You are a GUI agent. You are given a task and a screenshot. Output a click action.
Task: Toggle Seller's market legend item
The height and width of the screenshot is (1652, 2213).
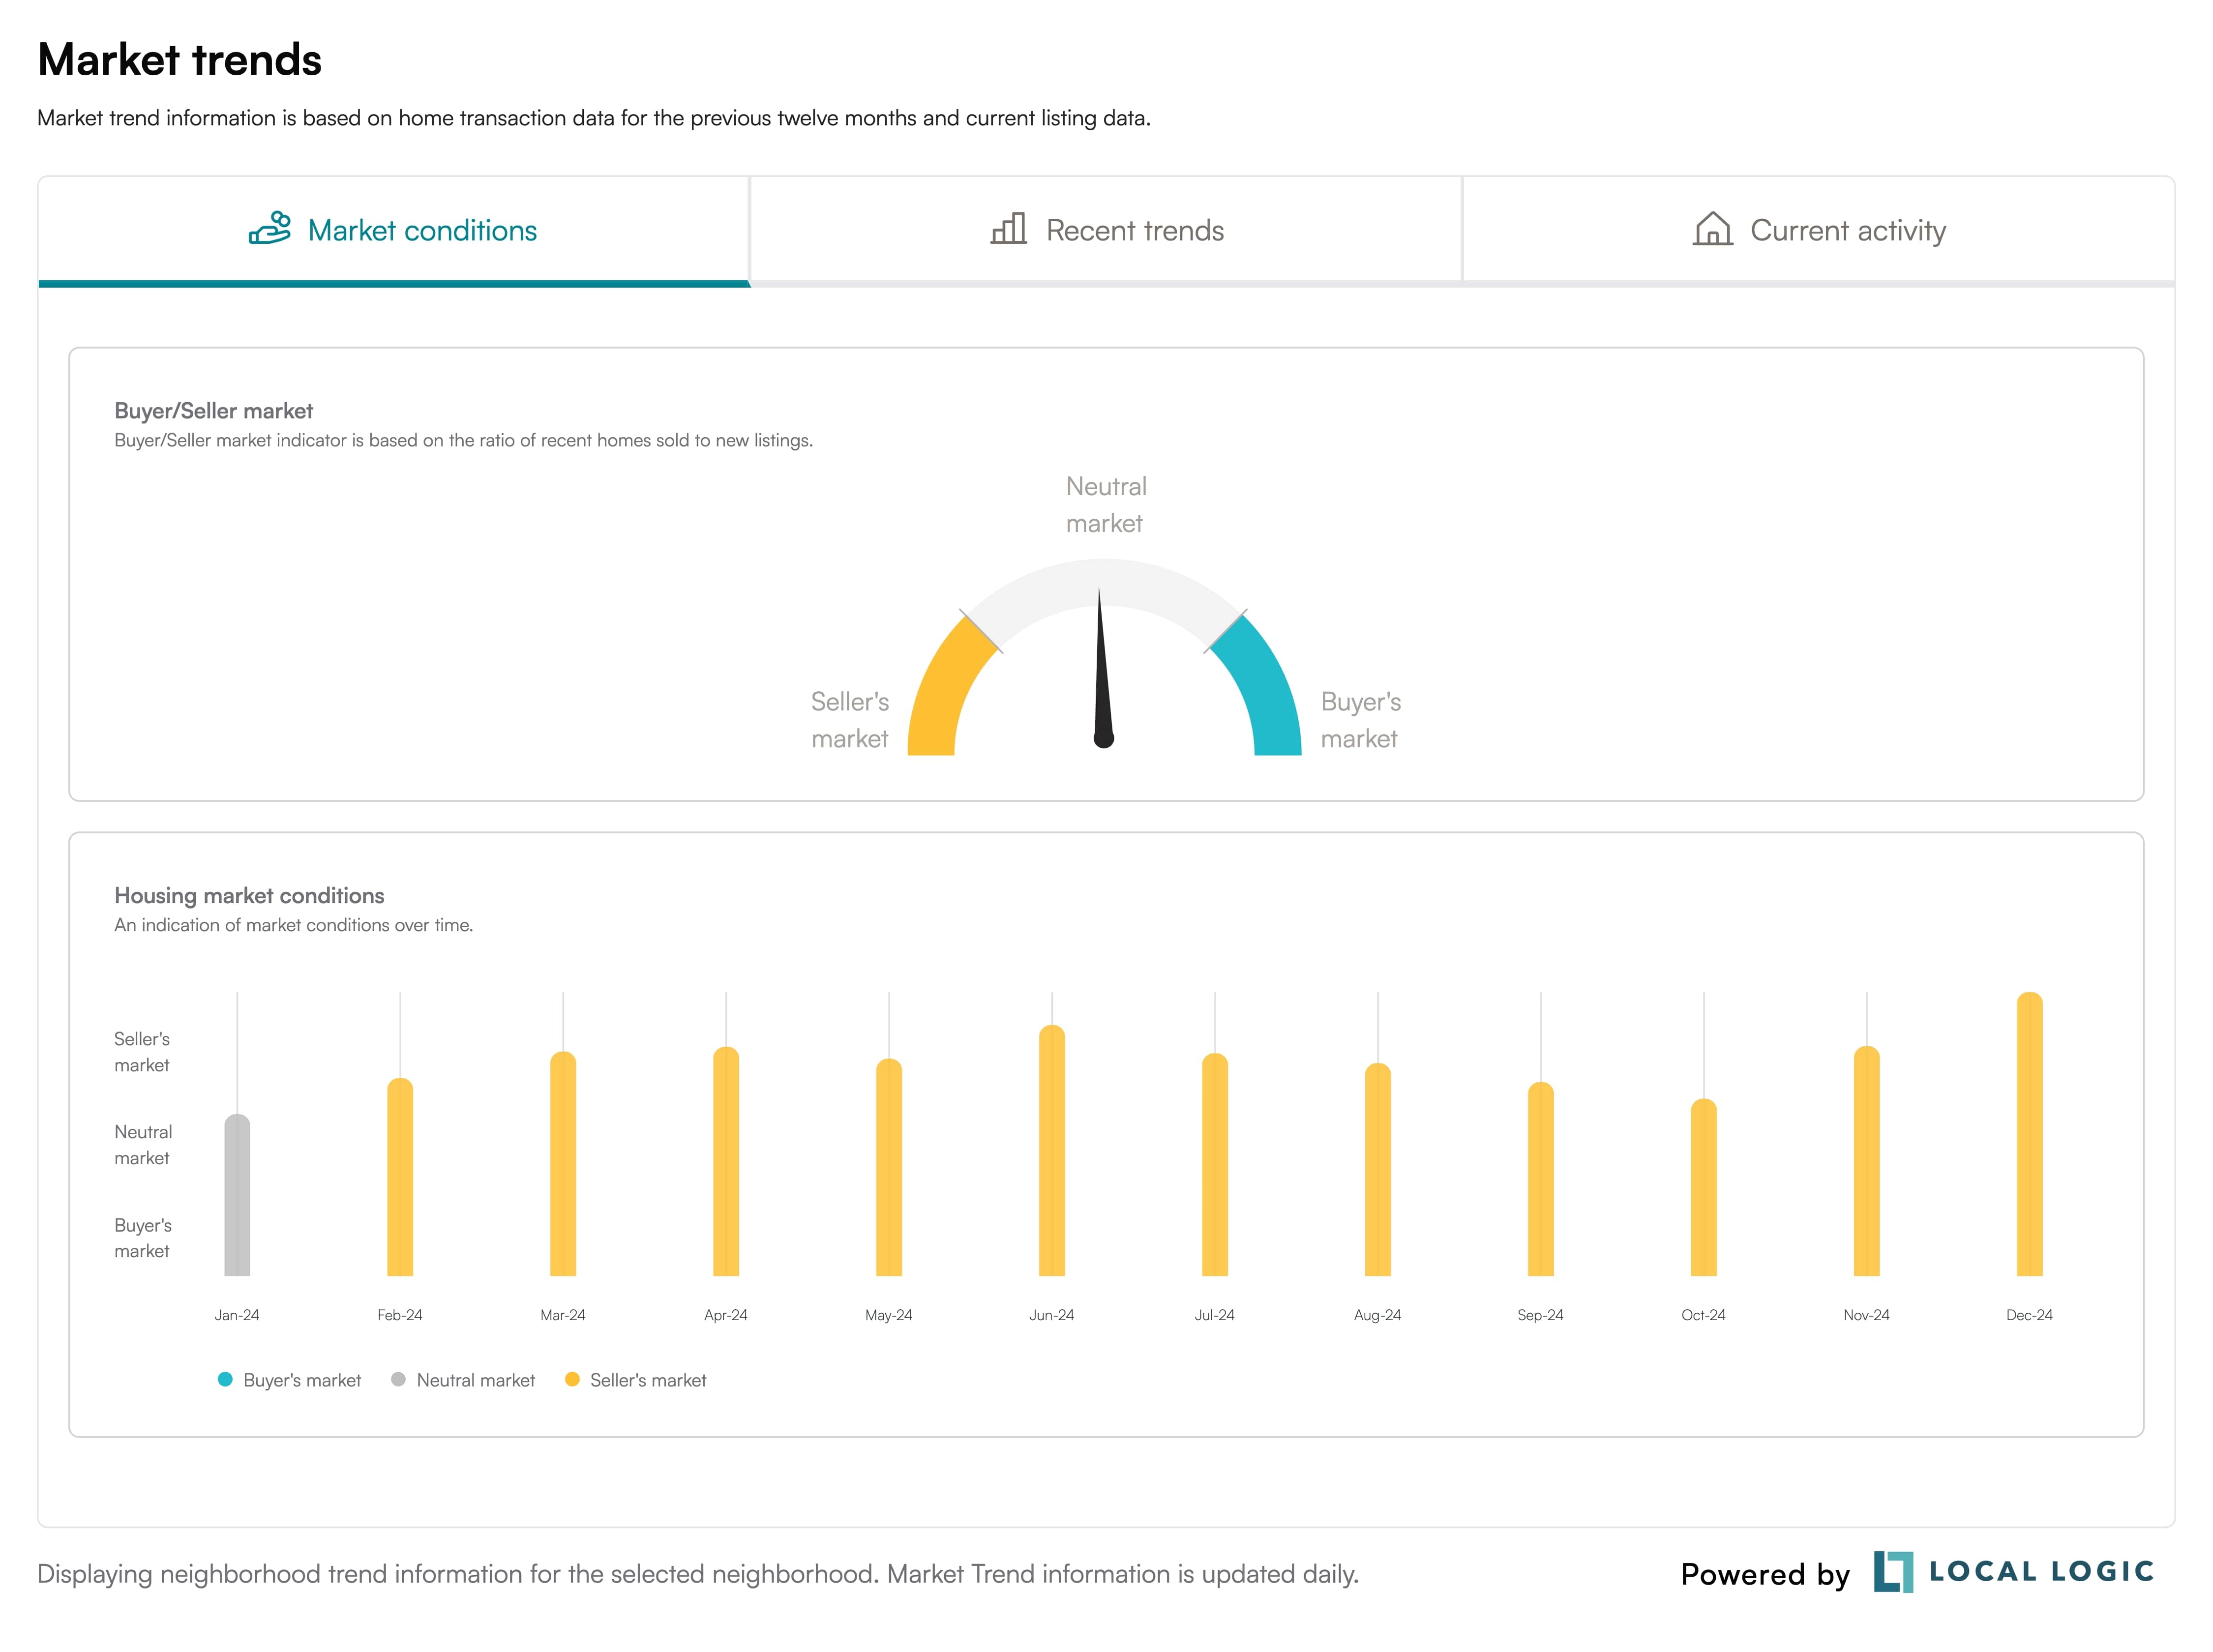(x=636, y=1380)
